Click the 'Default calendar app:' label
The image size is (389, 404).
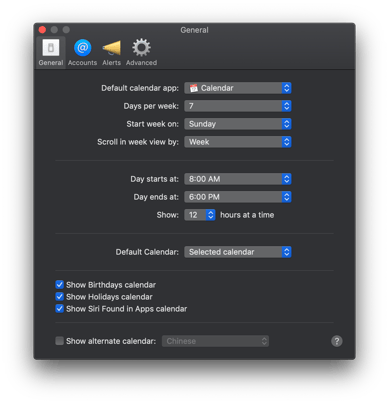point(140,88)
